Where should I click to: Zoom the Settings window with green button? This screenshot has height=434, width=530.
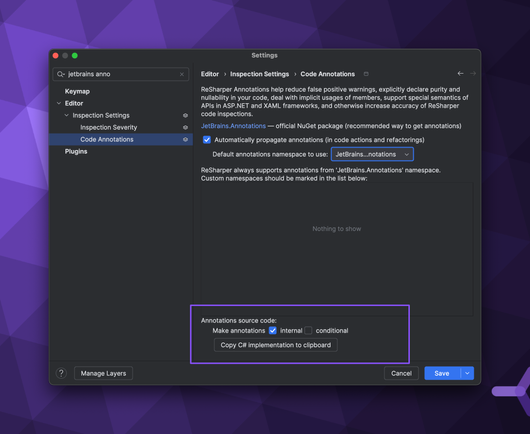75,55
